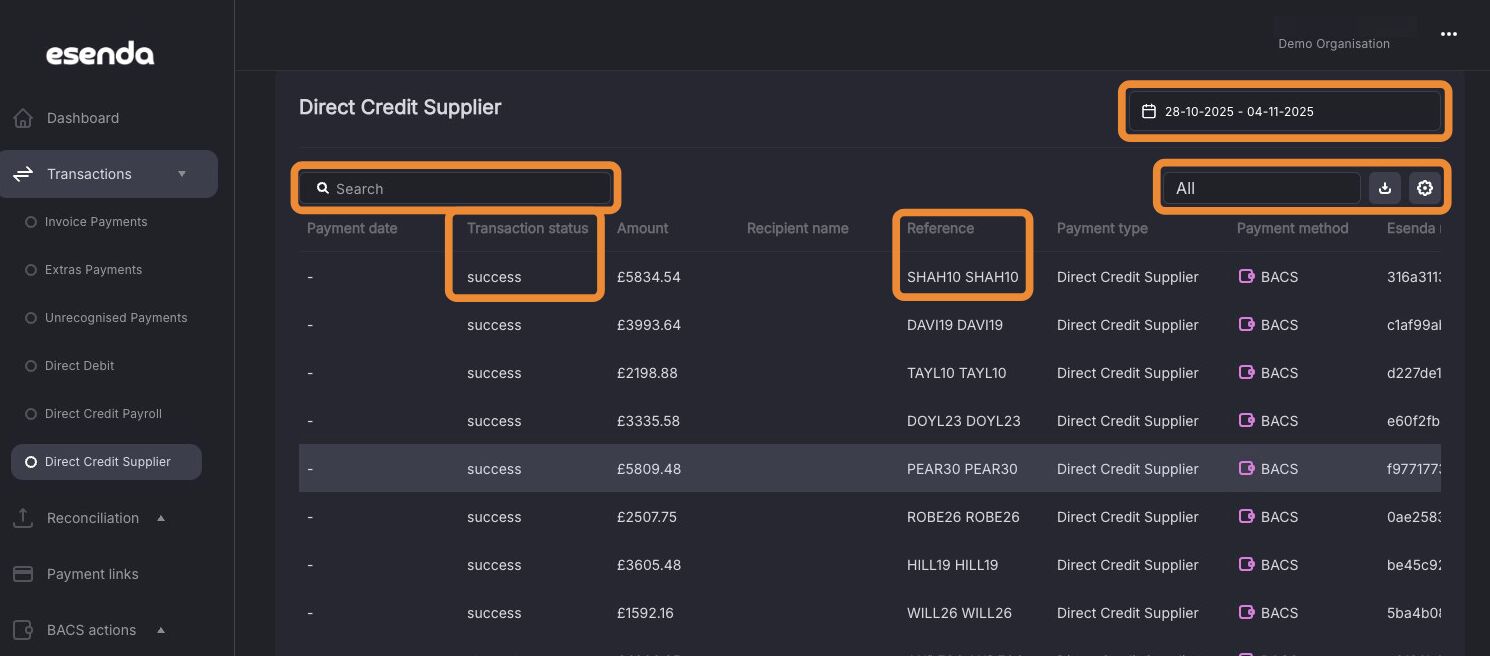The height and width of the screenshot is (656, 1490).
Task: Click amount £3605.48
Action: [x=649, y=565]
